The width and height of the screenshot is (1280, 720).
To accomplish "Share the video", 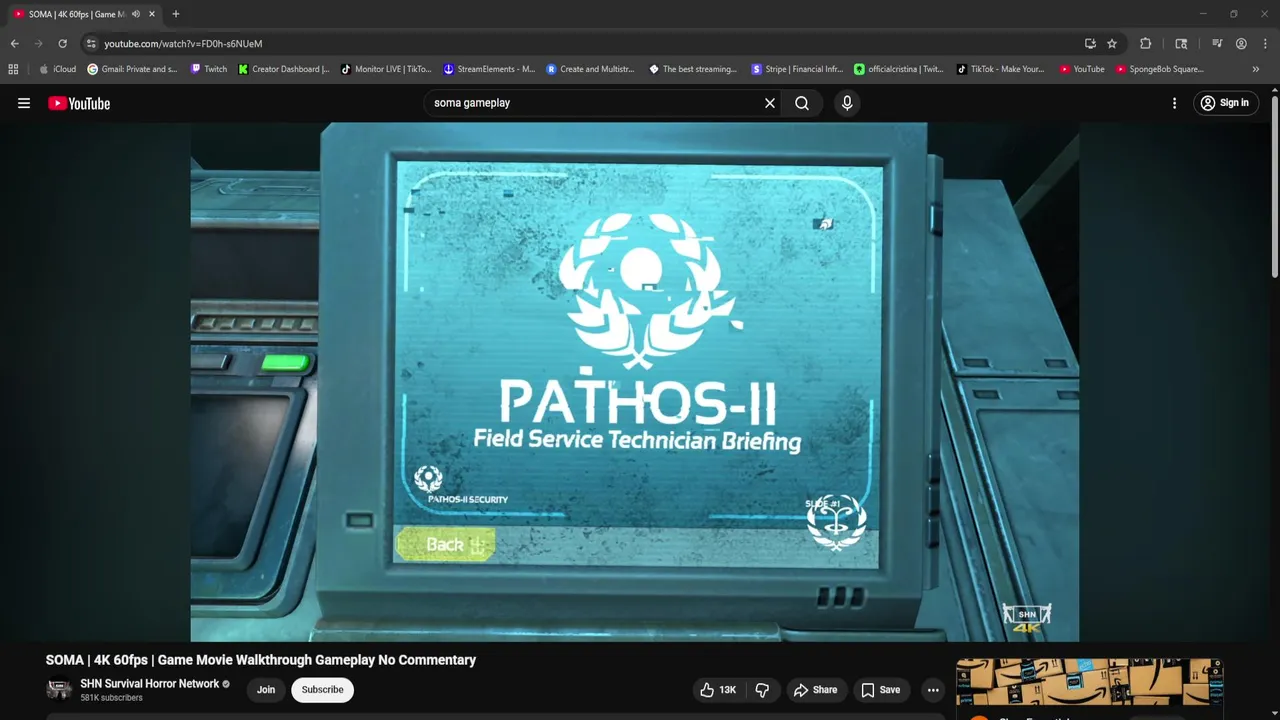I will [815, 690].
